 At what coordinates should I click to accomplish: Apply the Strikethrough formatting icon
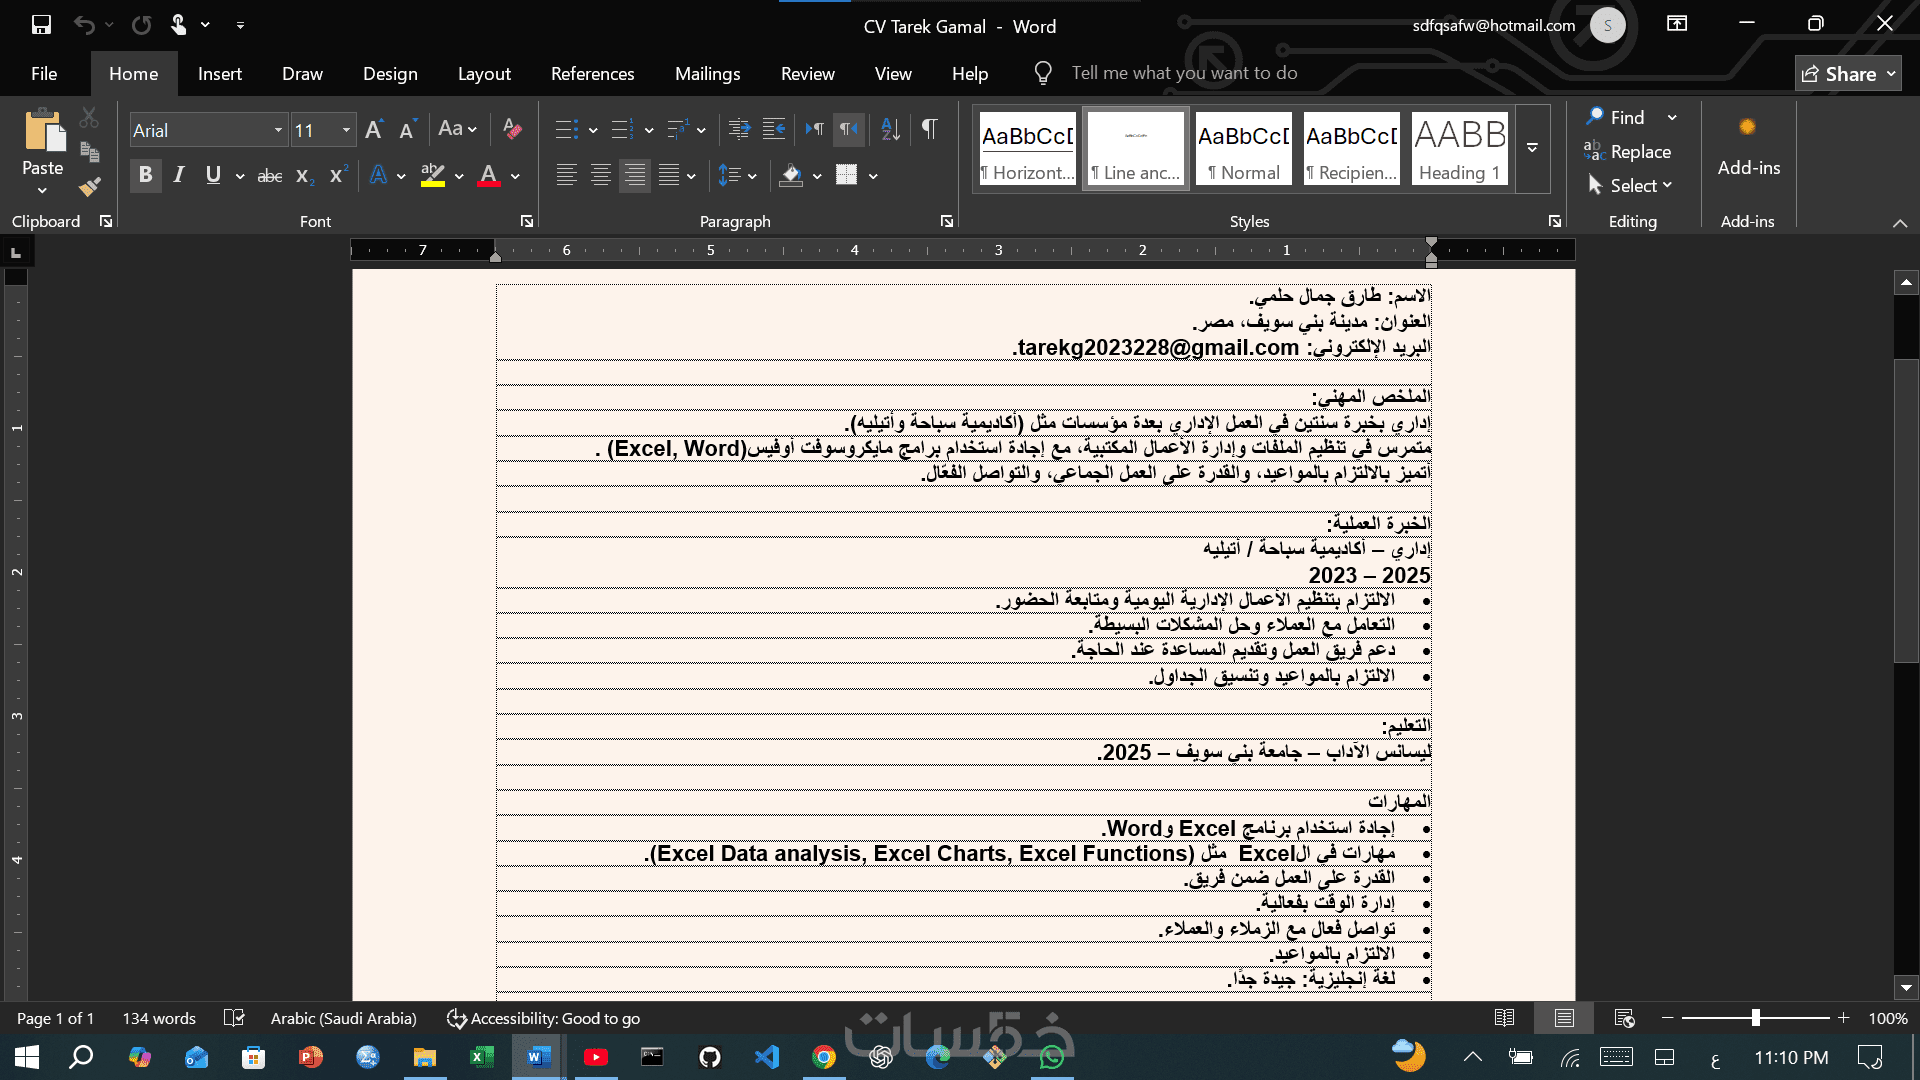tap(269, 176)
